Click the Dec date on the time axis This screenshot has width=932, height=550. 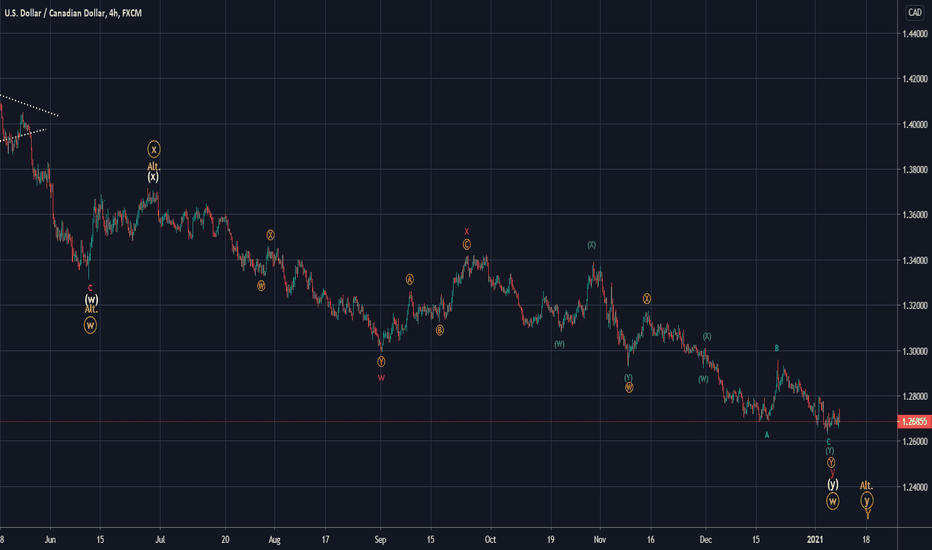tap(706, 540)
